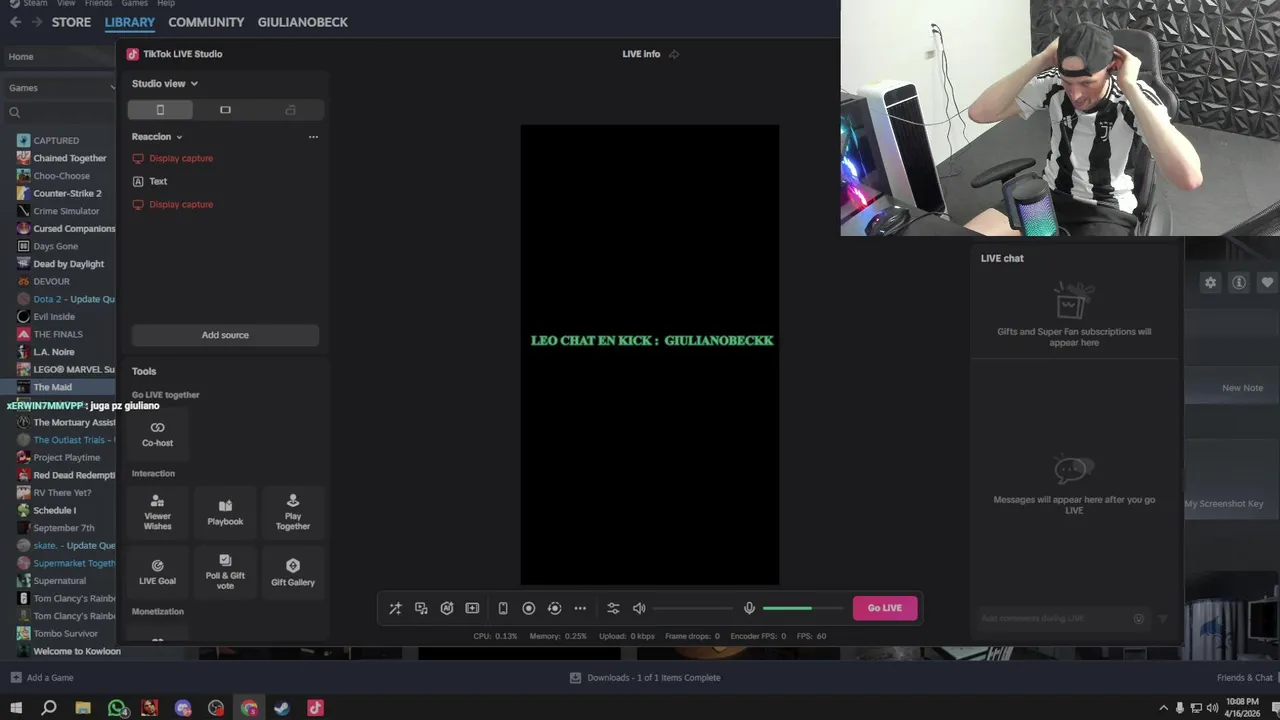
Task: Open the image and music overlay tool
Action: [421, 608]
